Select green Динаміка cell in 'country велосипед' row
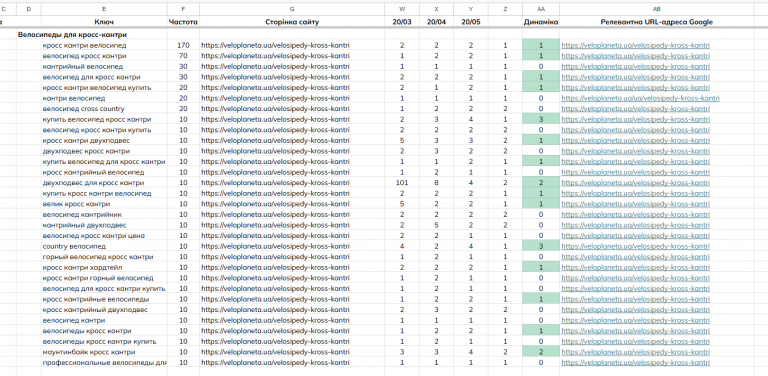Screen dimensions: 768x376 (x=541, y=246)
